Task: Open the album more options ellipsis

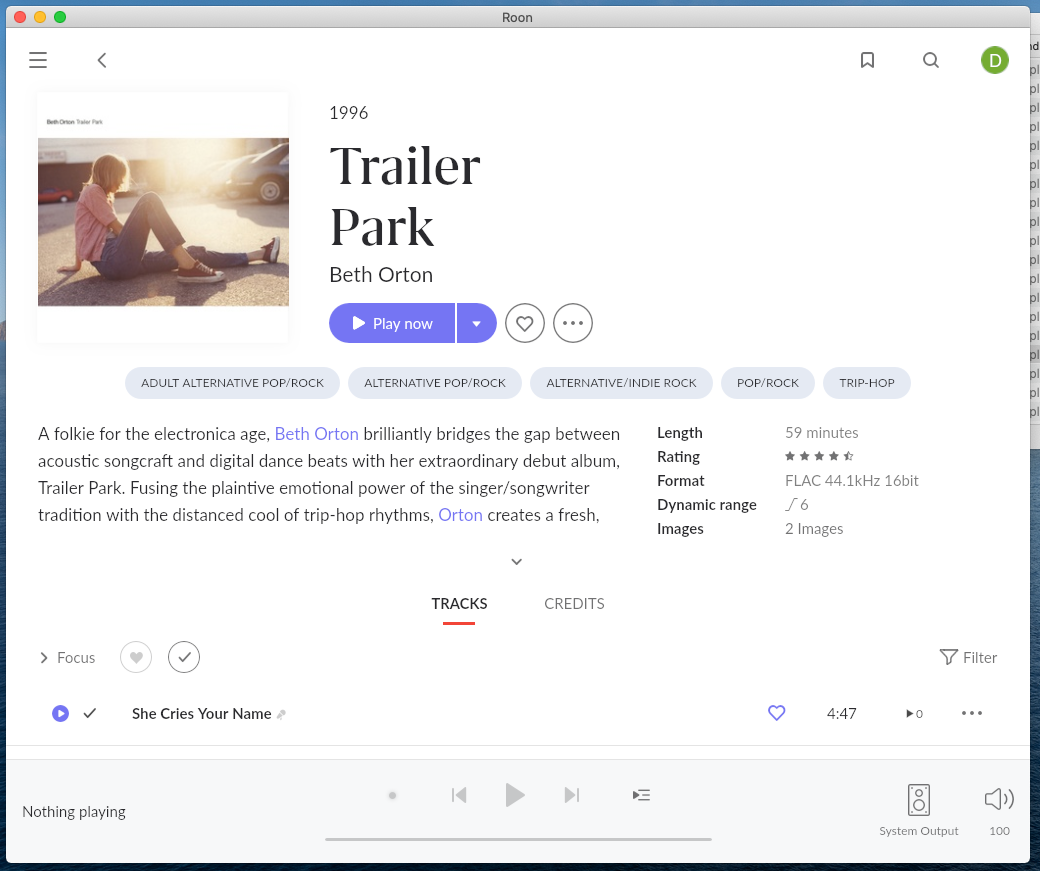Action: 572,323
